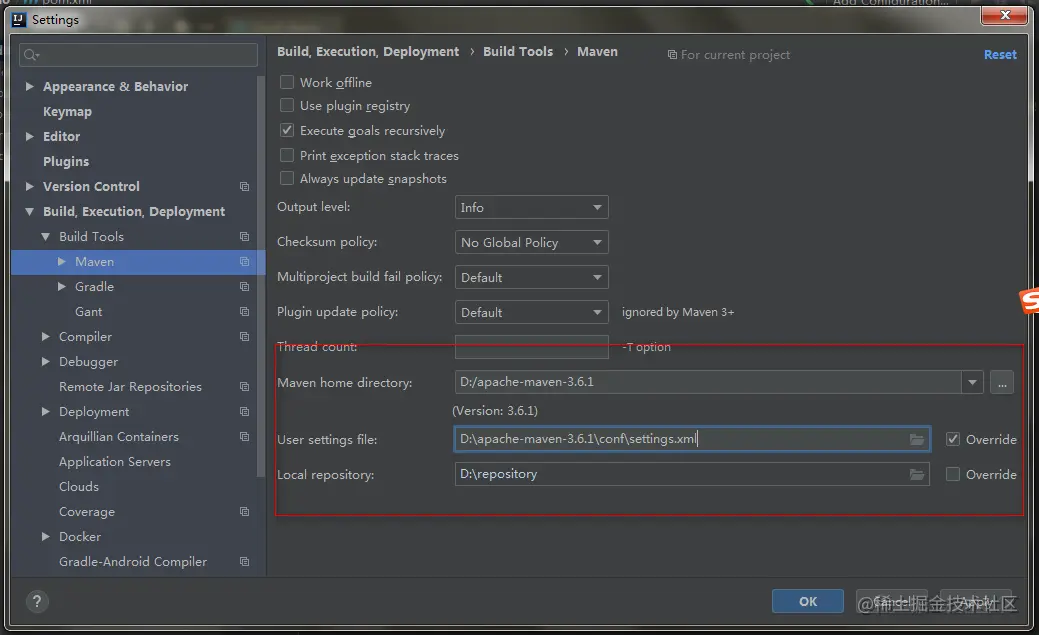Click project-level icon beside Compiler
This screenshot has width=1039, height=635.
[245, 337]
